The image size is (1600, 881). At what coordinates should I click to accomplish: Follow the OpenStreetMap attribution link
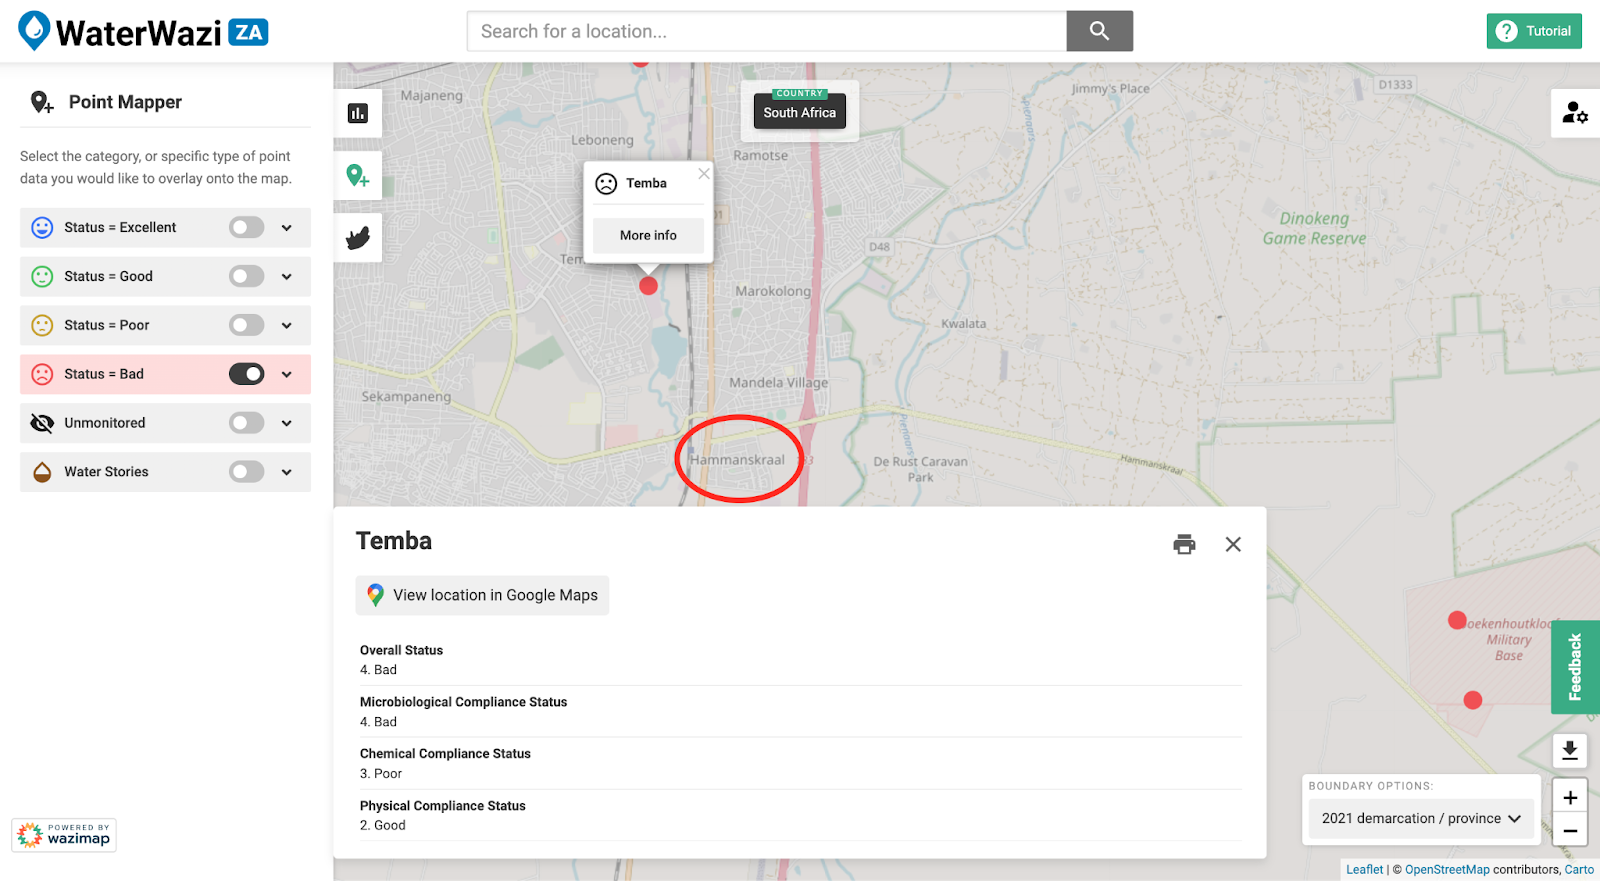(1447, 870)
